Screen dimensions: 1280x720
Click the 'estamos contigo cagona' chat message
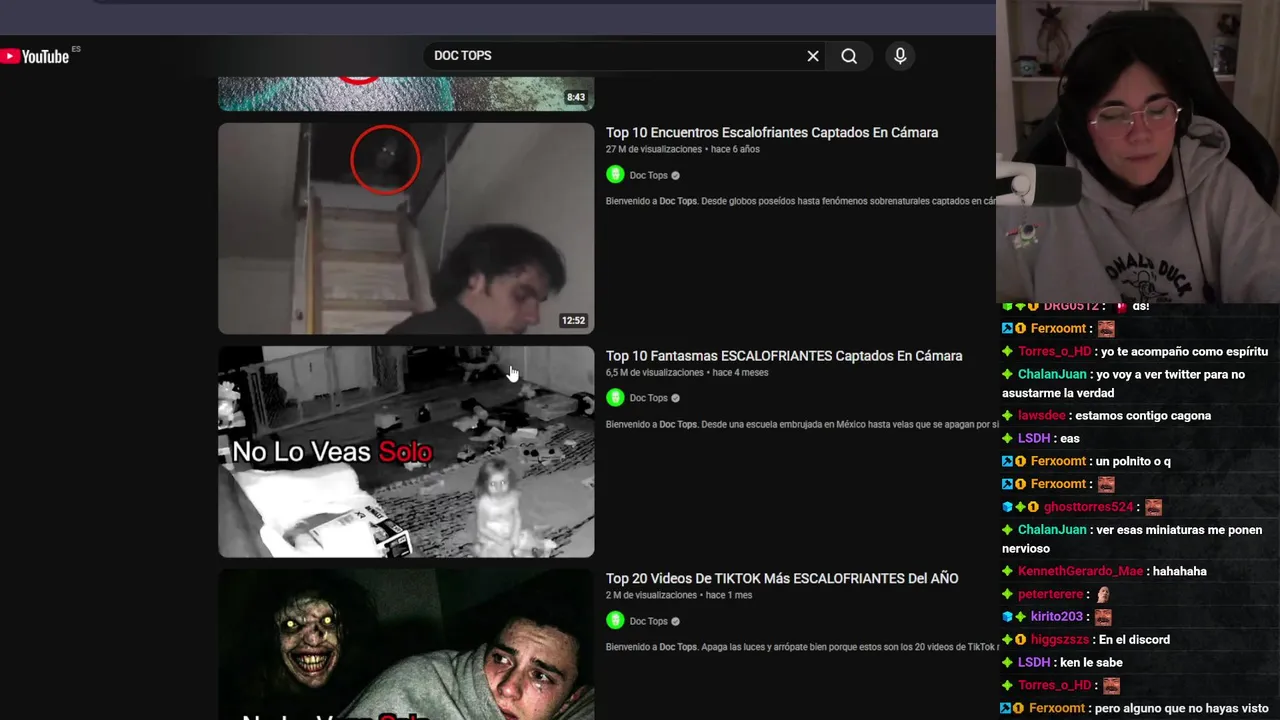pos(1144,415)
